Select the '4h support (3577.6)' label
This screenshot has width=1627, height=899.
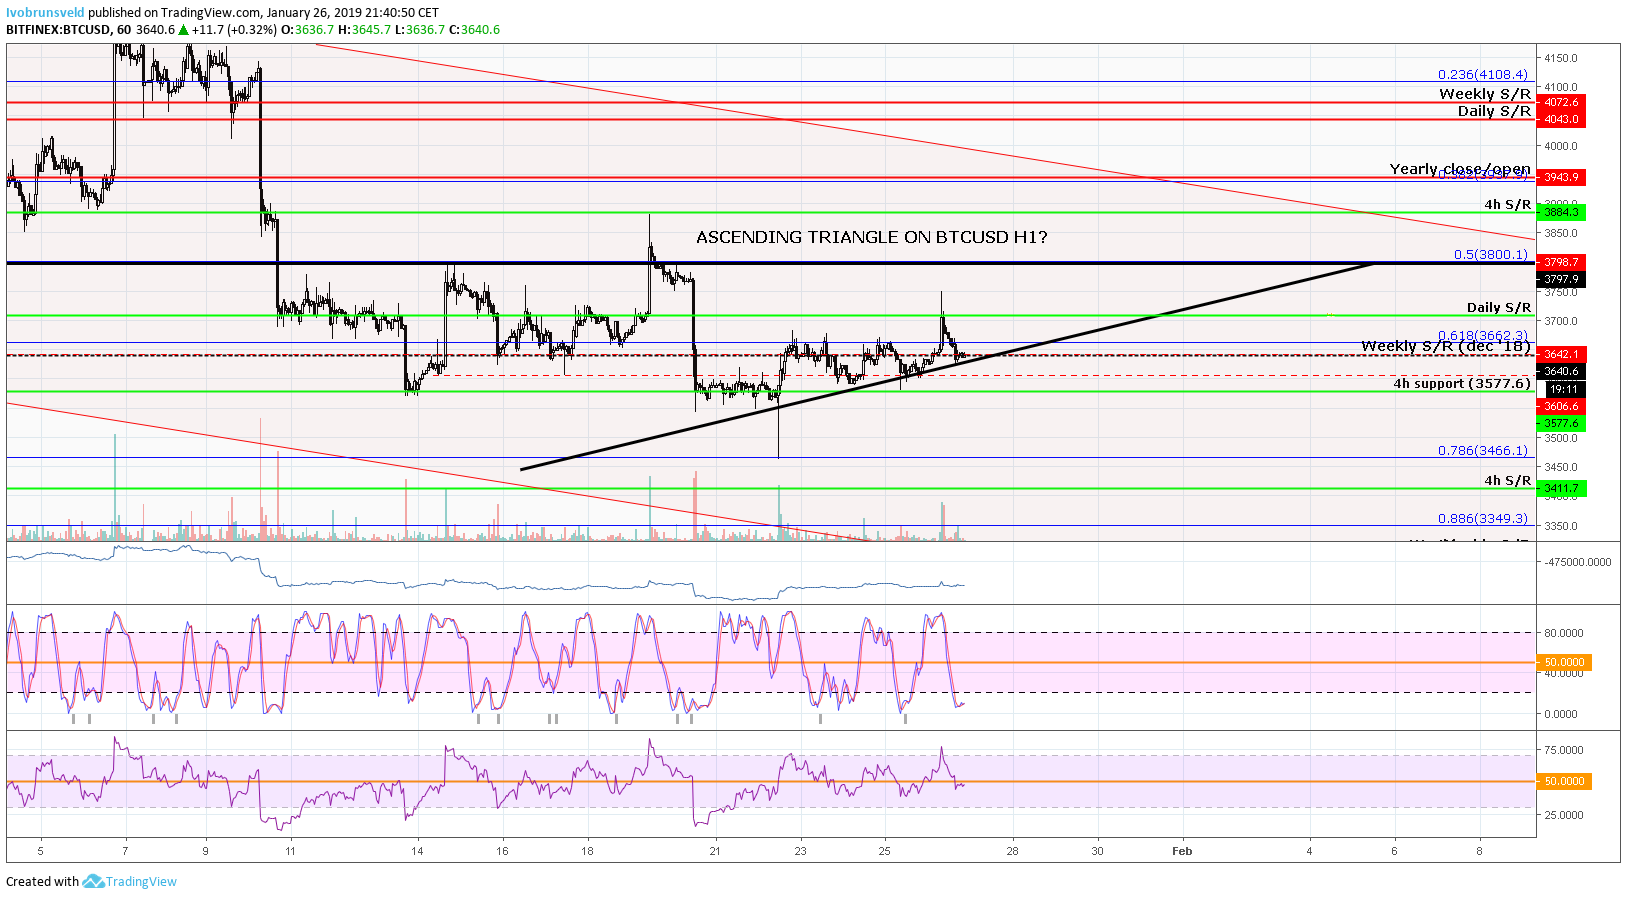click(x=1462, y=384)
